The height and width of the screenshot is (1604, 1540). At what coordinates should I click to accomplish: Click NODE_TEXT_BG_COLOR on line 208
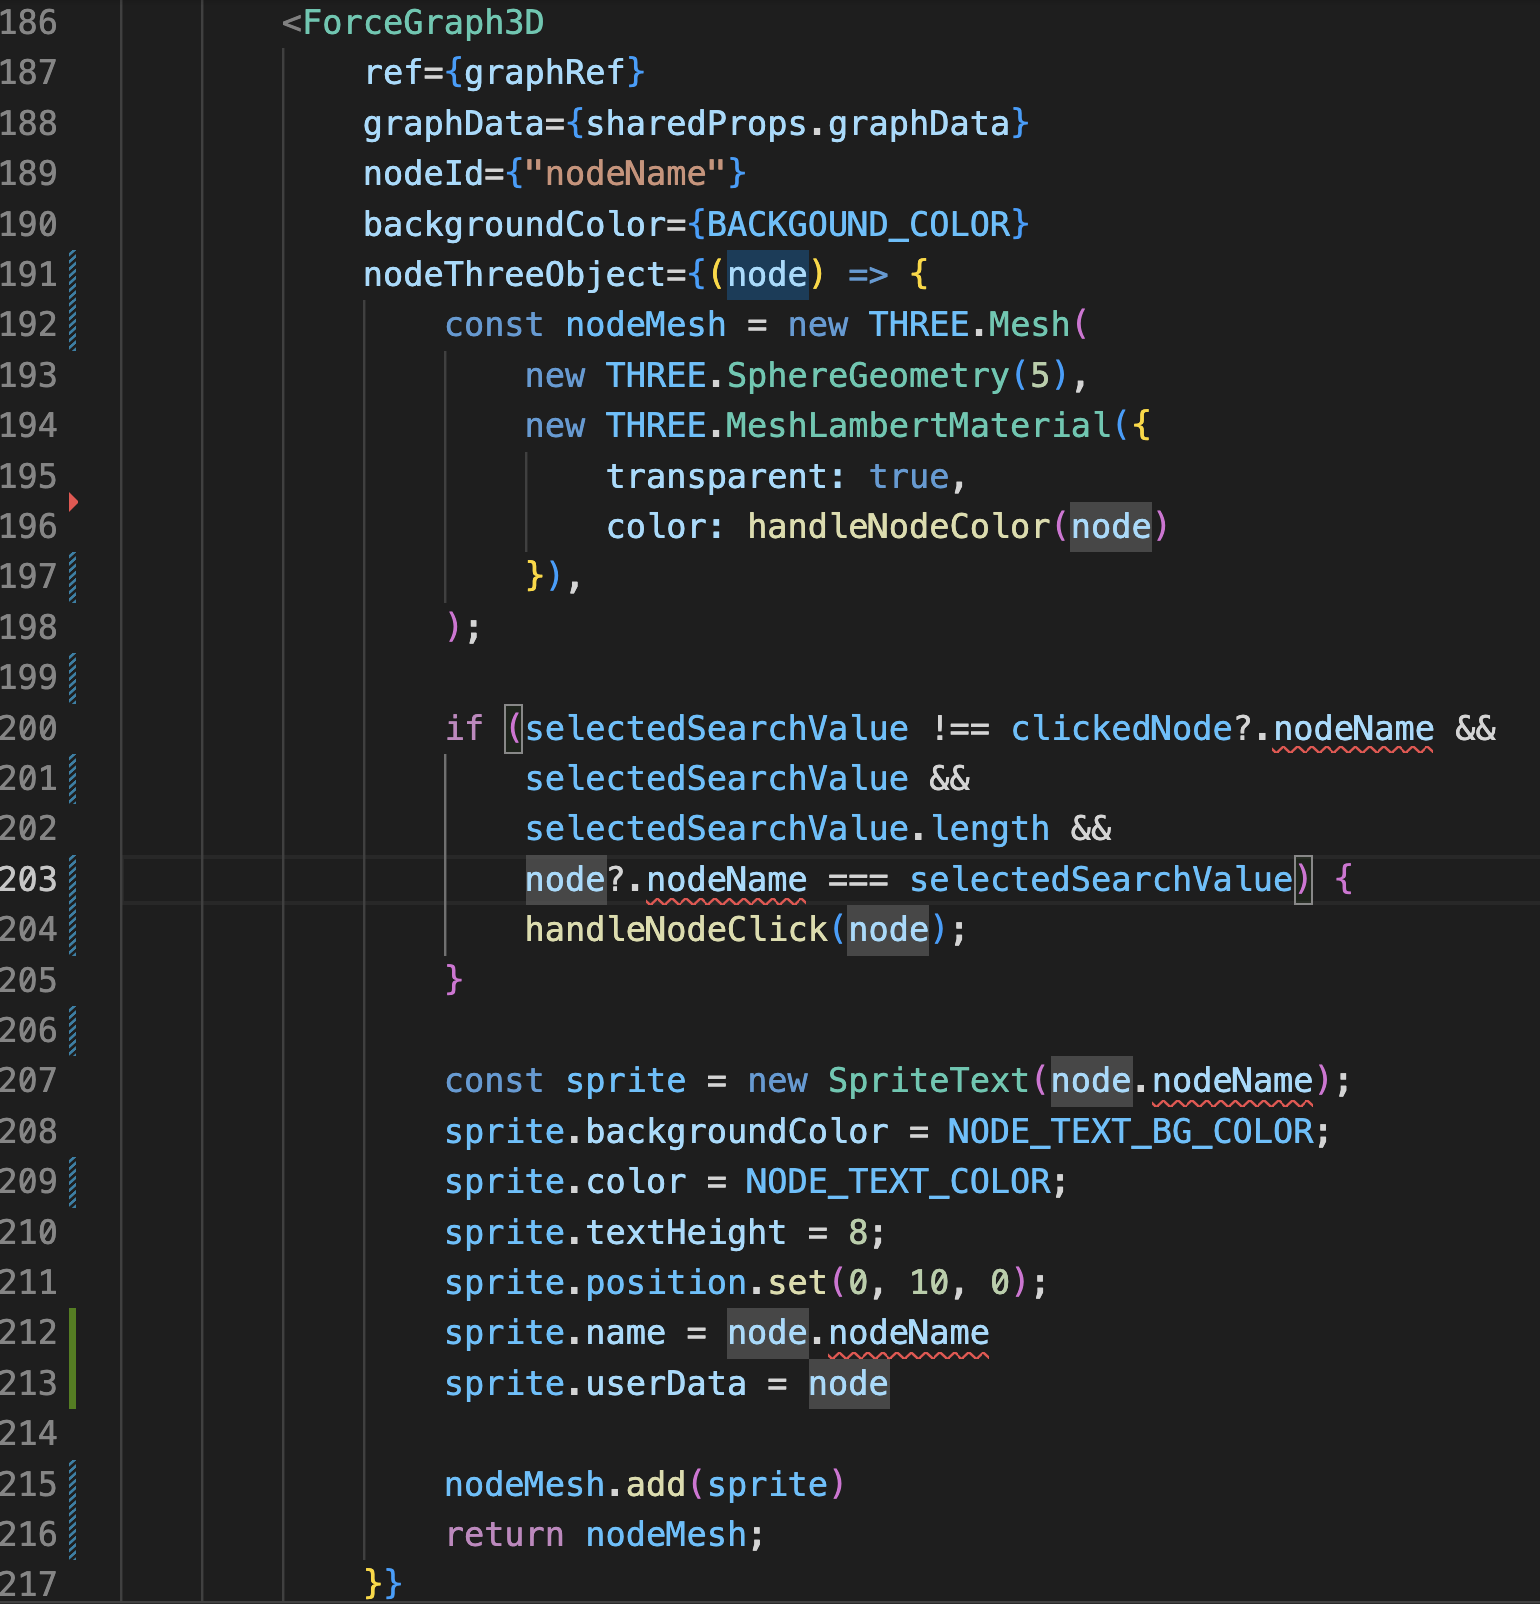(x=1131, y=1131)
